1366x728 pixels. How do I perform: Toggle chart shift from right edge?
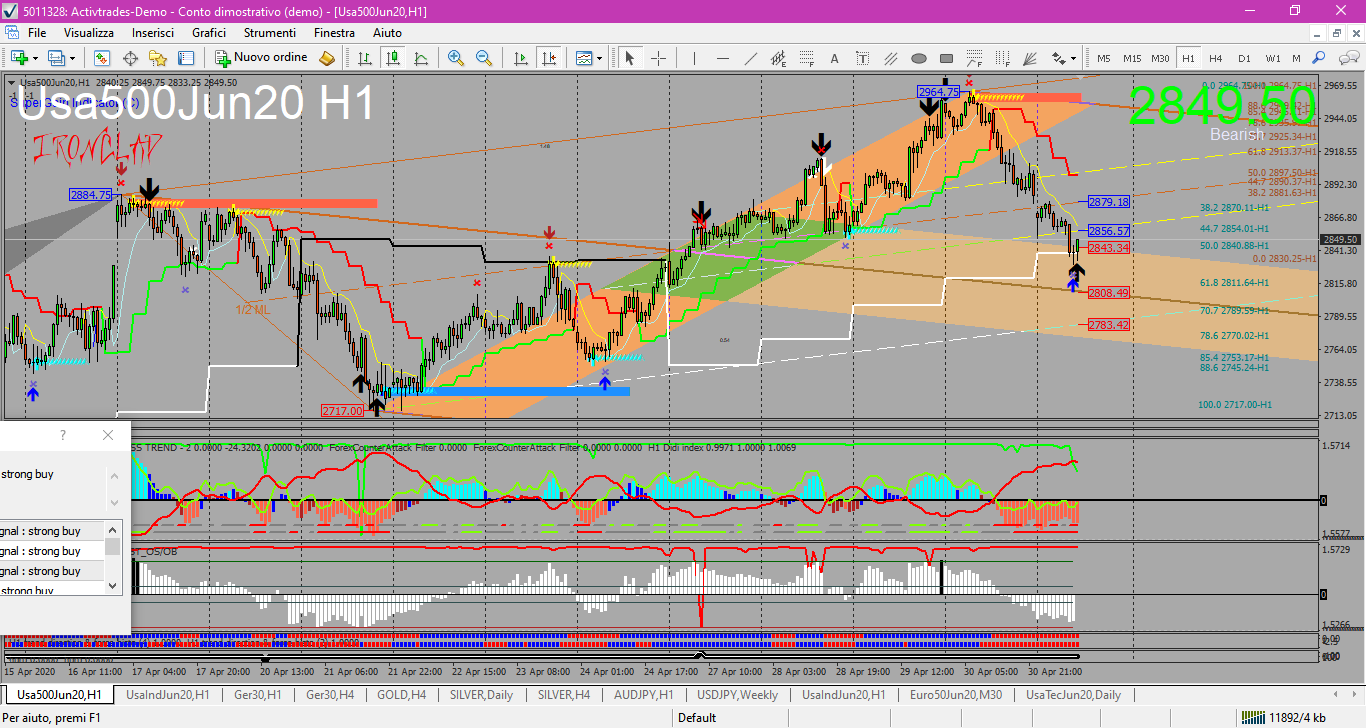[x=548, y=58]
